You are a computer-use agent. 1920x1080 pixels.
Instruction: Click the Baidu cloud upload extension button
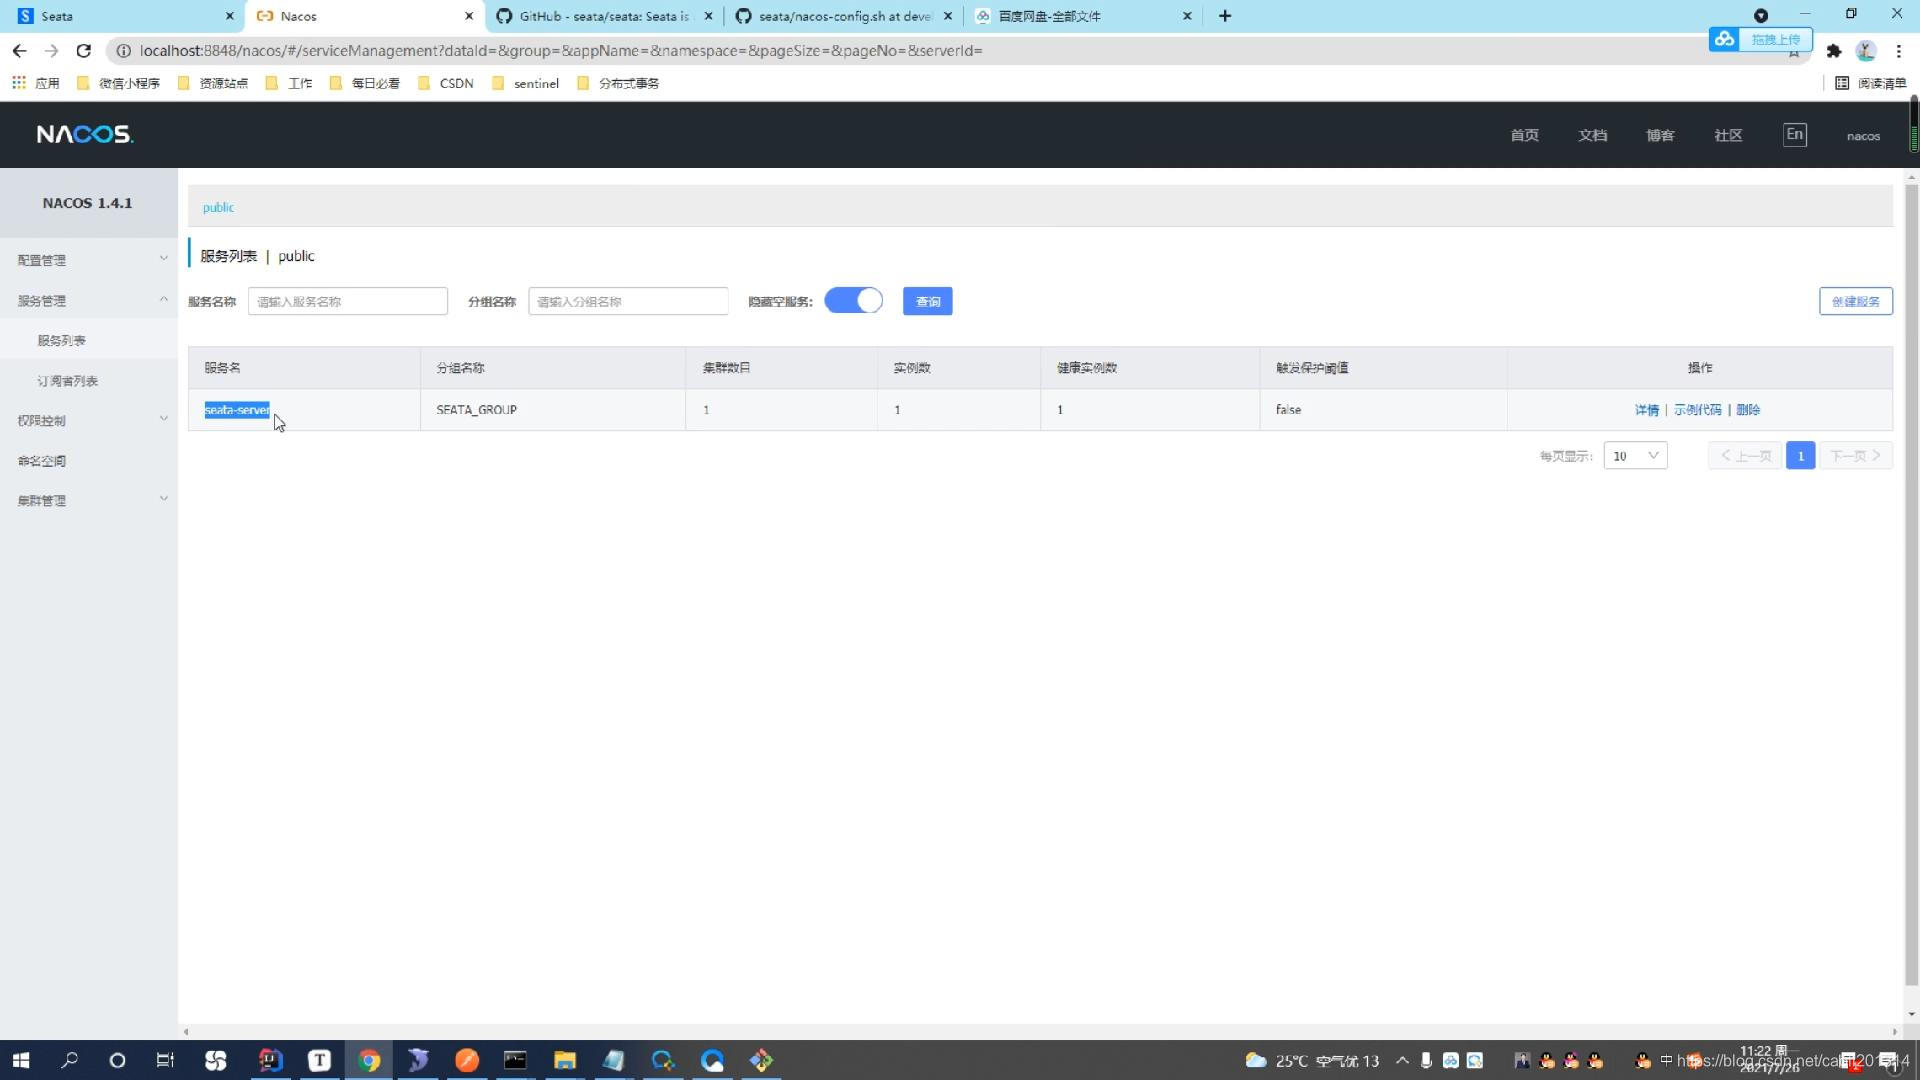tap(1760, 39)
